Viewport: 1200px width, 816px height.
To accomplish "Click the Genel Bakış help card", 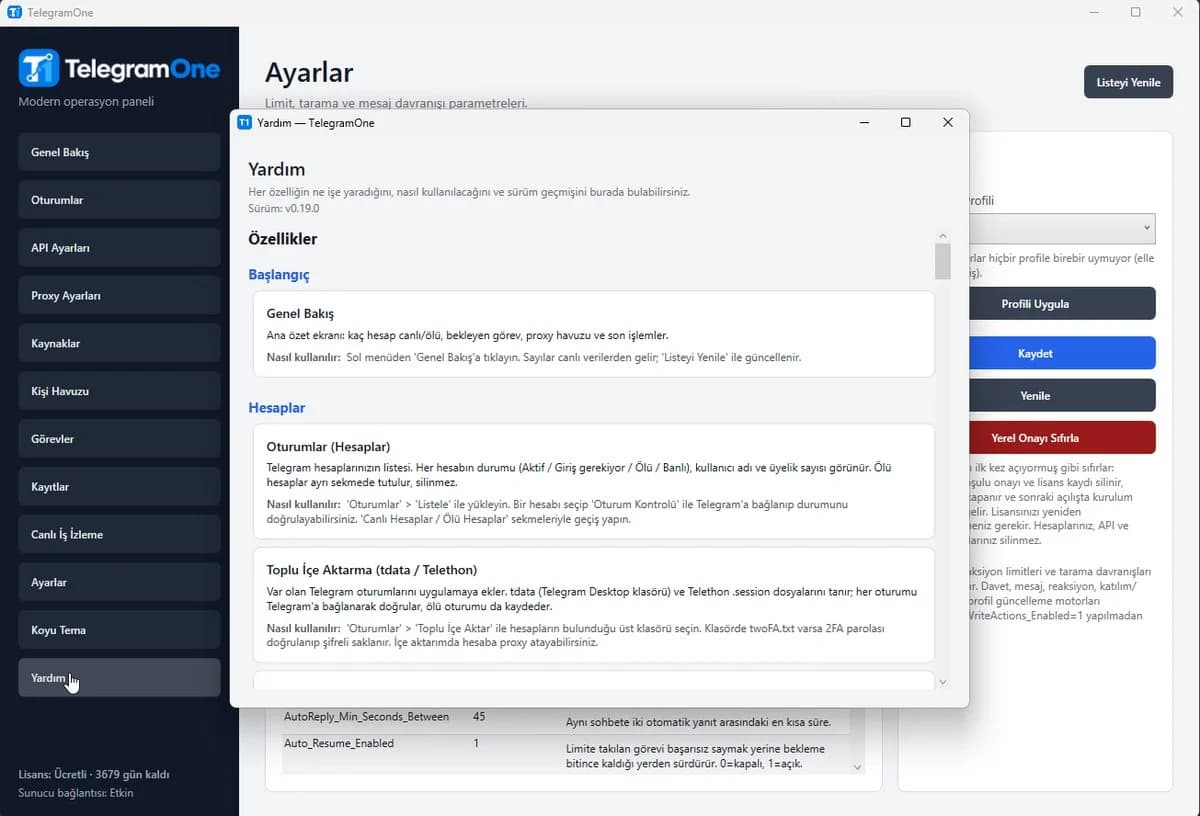I will [593, 334].
